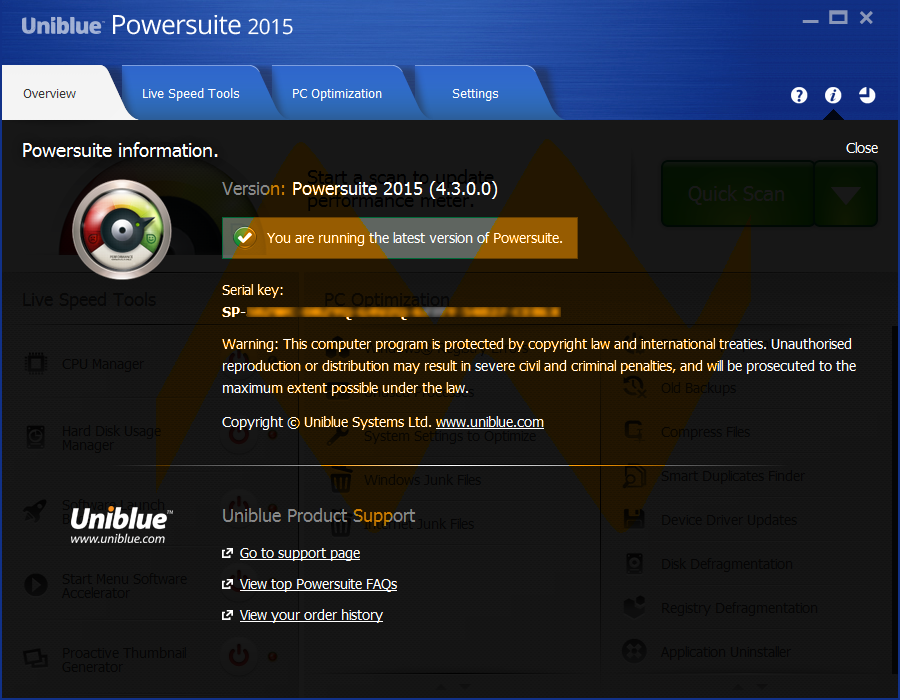Maximize the Powersuite window

point(838,18)
